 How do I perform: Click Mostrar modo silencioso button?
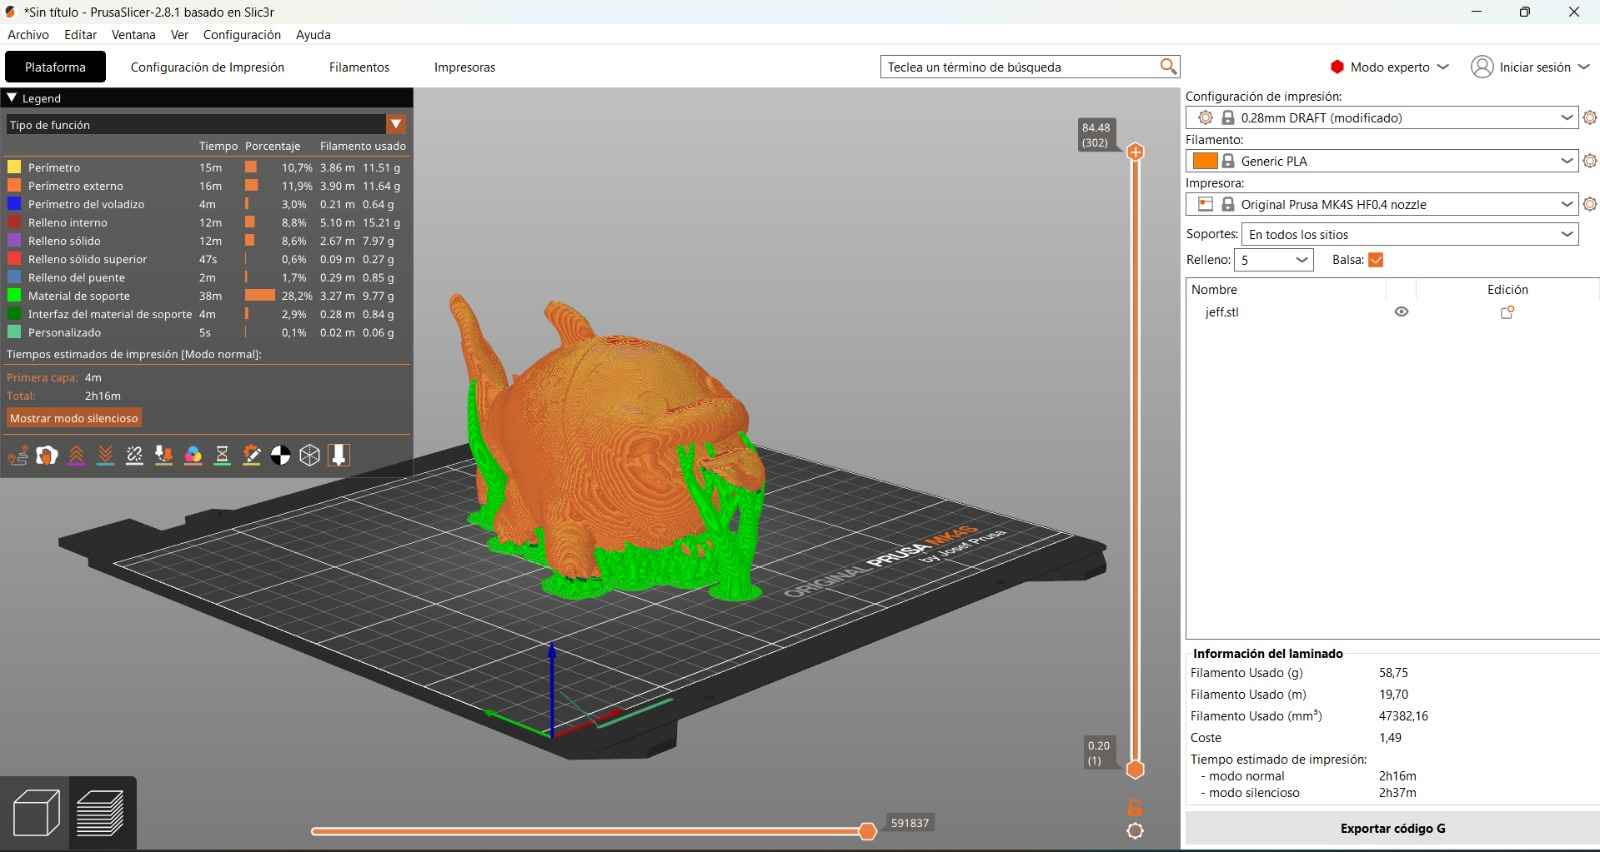click(74, 418)
